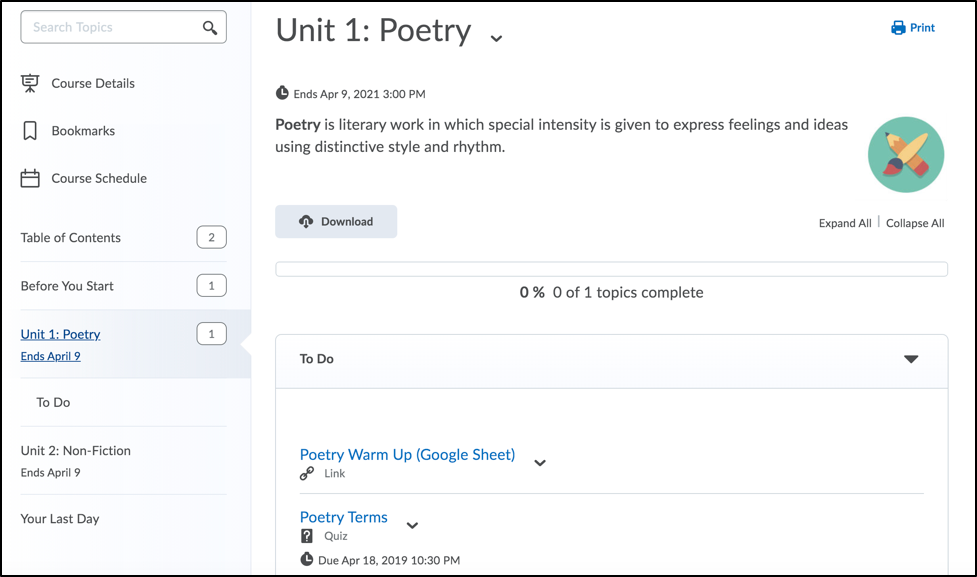
Task: Click the topics completion progress bar
Action: (611, 269)
